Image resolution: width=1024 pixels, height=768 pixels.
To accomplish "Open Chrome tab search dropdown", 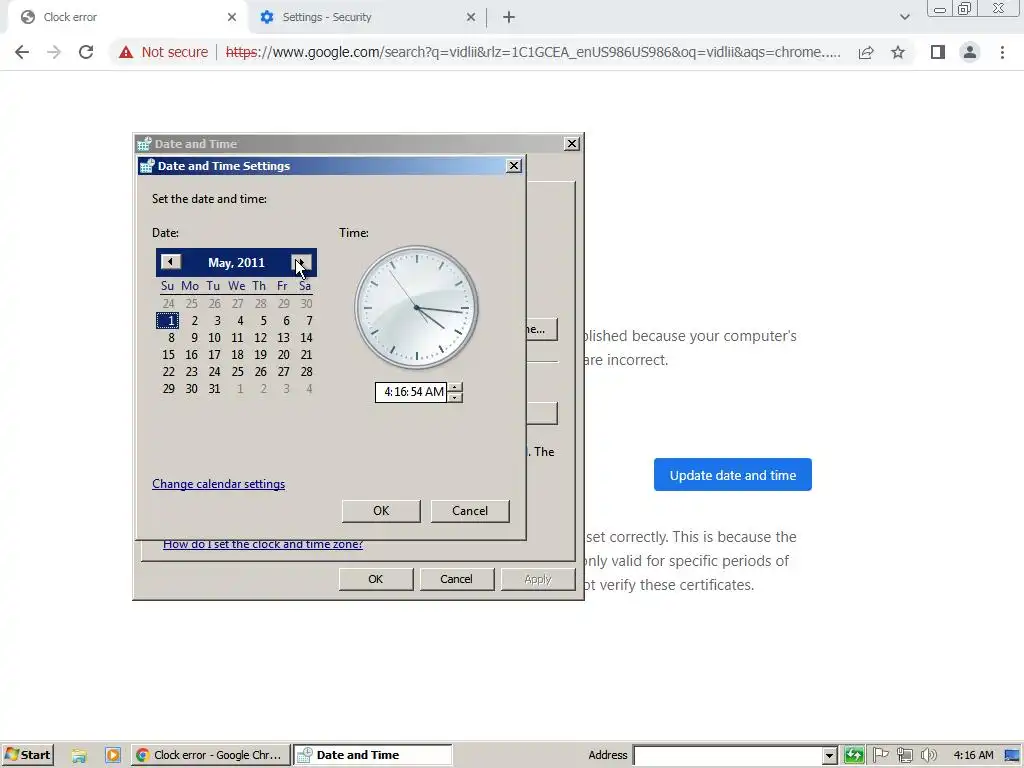I will [904, 17].
